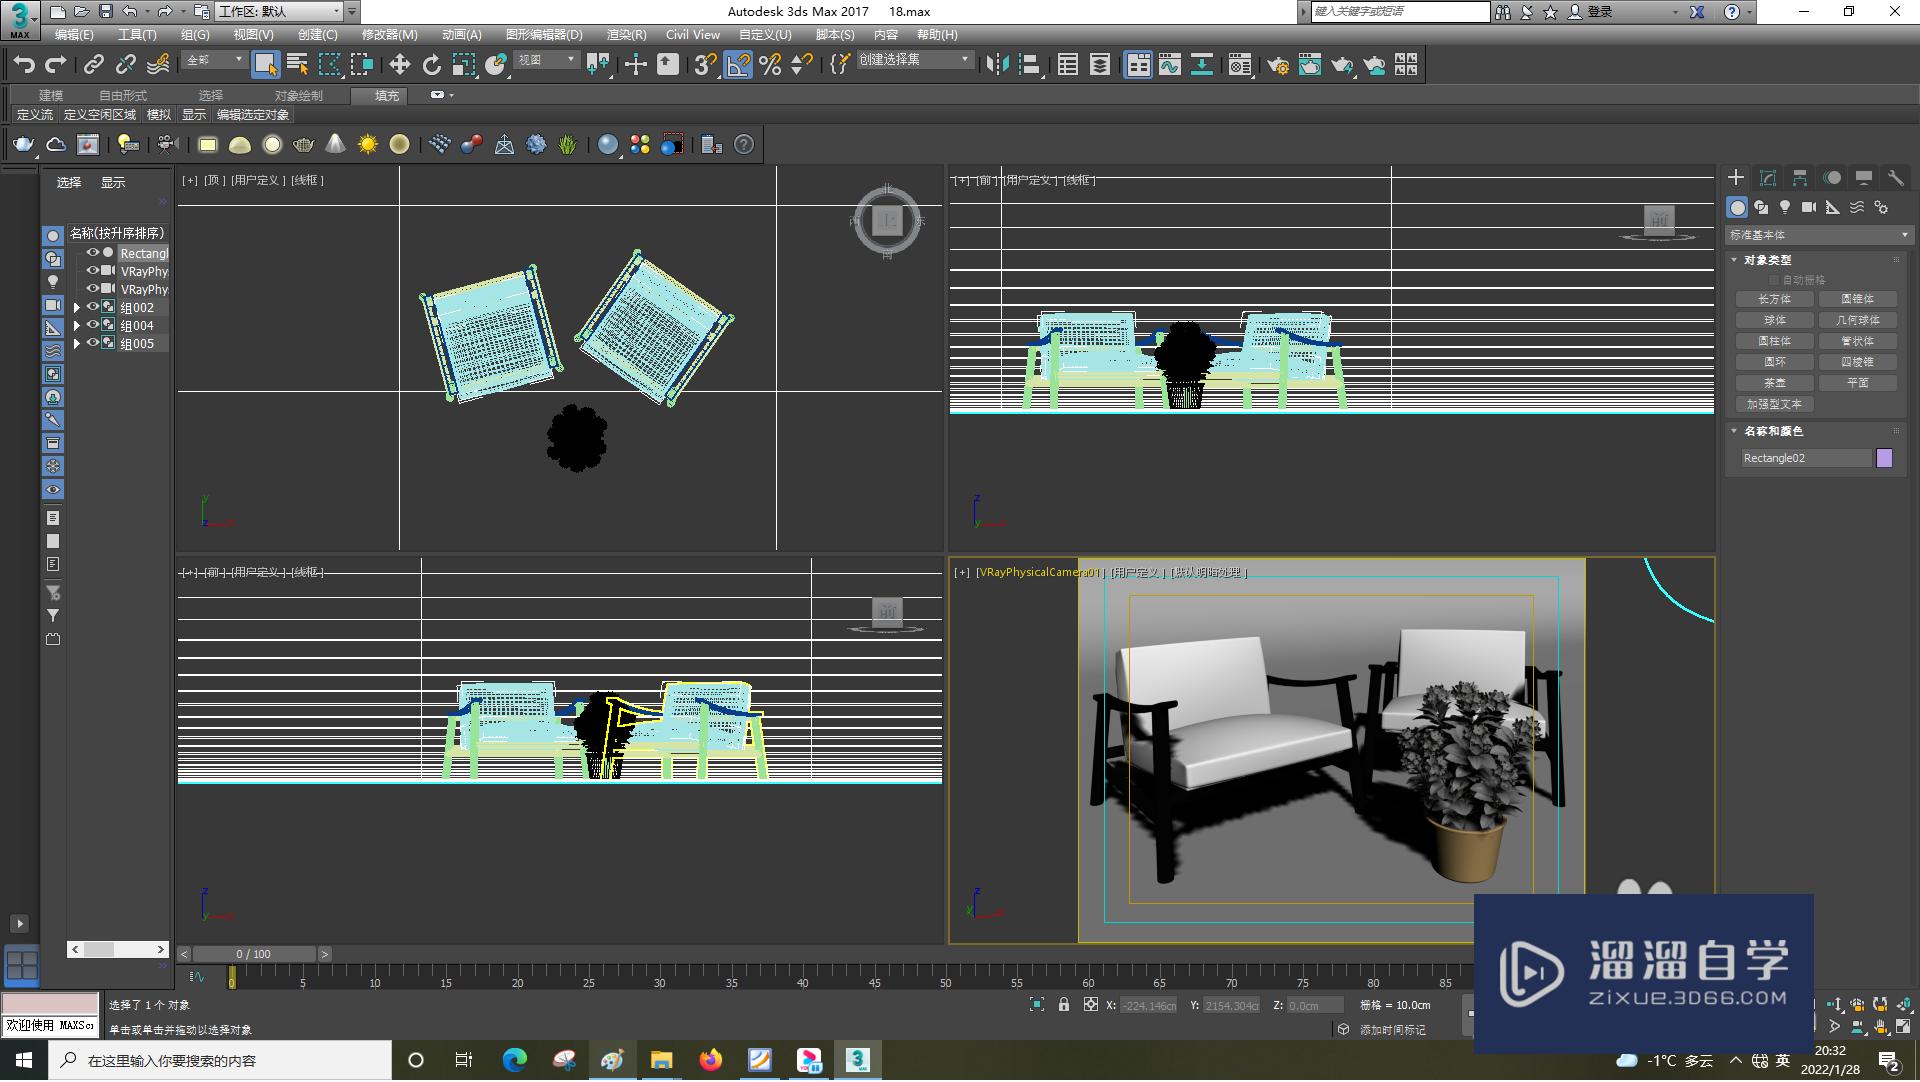This screenshot has height=1082, width=1920.
Task: Click the Undo arrow in main toolbar
Action: [24, 65]
